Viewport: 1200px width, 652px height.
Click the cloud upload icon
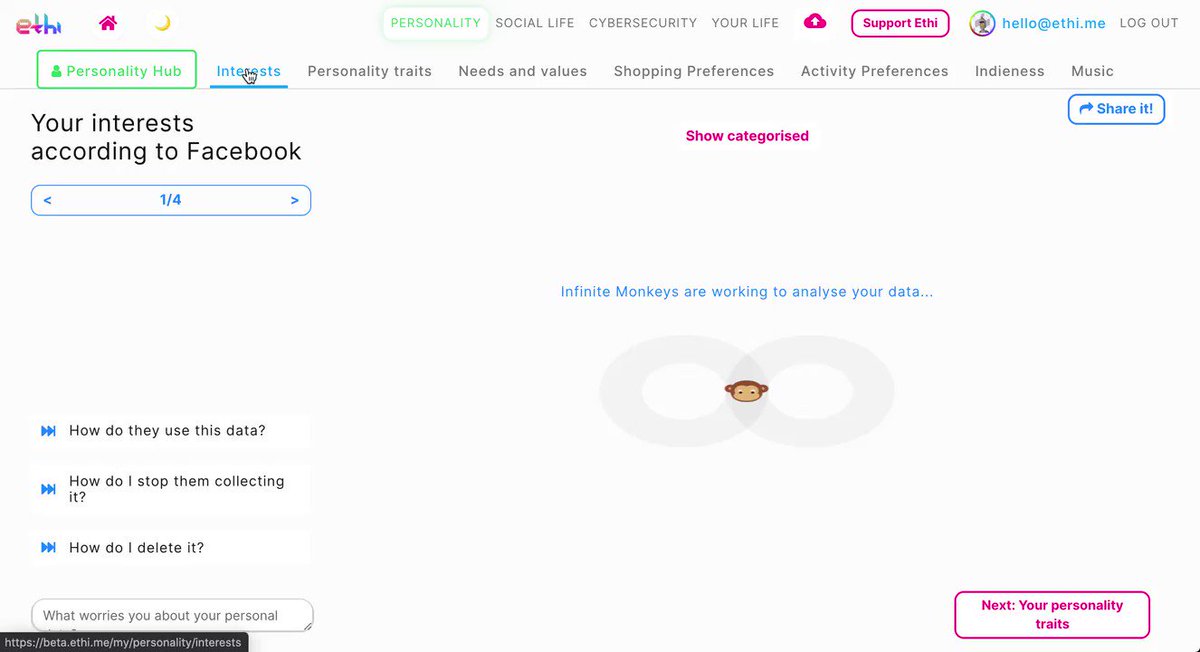pos(815,22)
